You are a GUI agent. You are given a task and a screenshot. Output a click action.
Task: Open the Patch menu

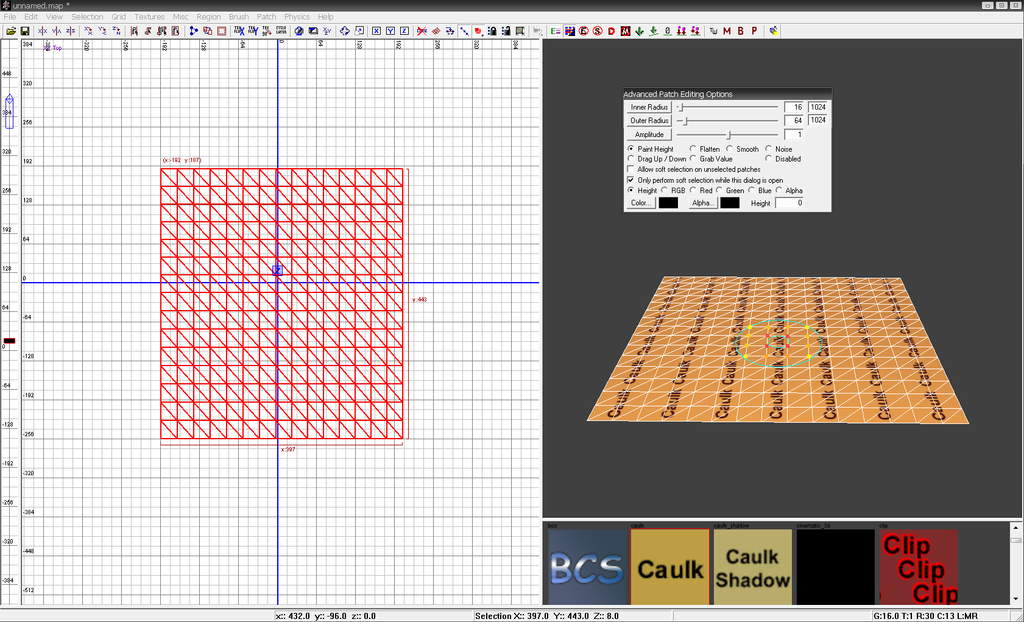266,16
